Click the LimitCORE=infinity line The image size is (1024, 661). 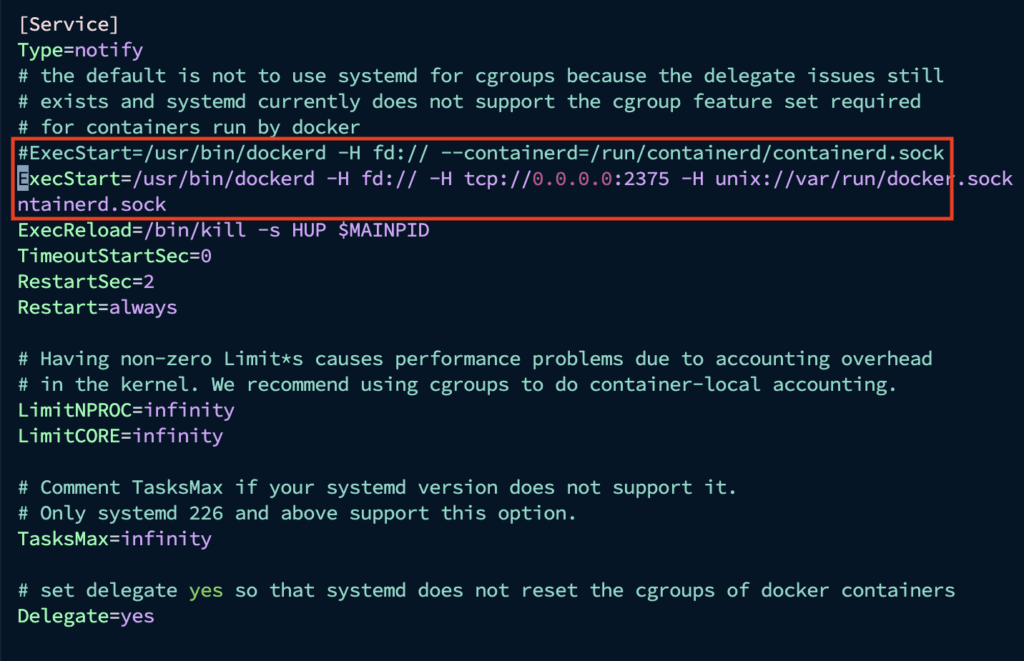(x=120, y=436)
